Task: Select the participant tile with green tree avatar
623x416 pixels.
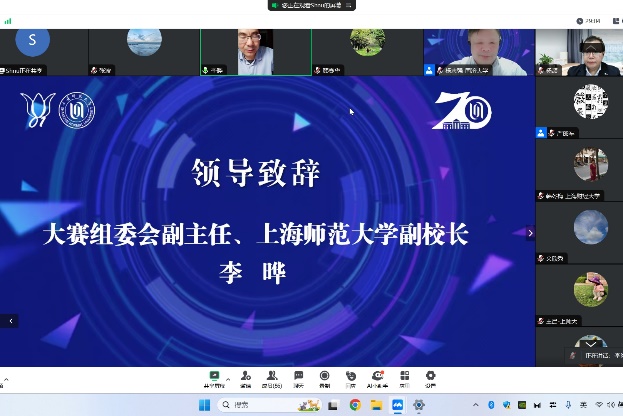Action: tap(368, 52)
